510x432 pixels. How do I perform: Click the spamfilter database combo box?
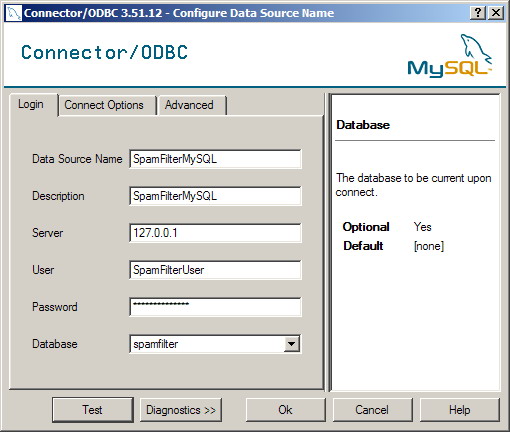click(215, 344)
